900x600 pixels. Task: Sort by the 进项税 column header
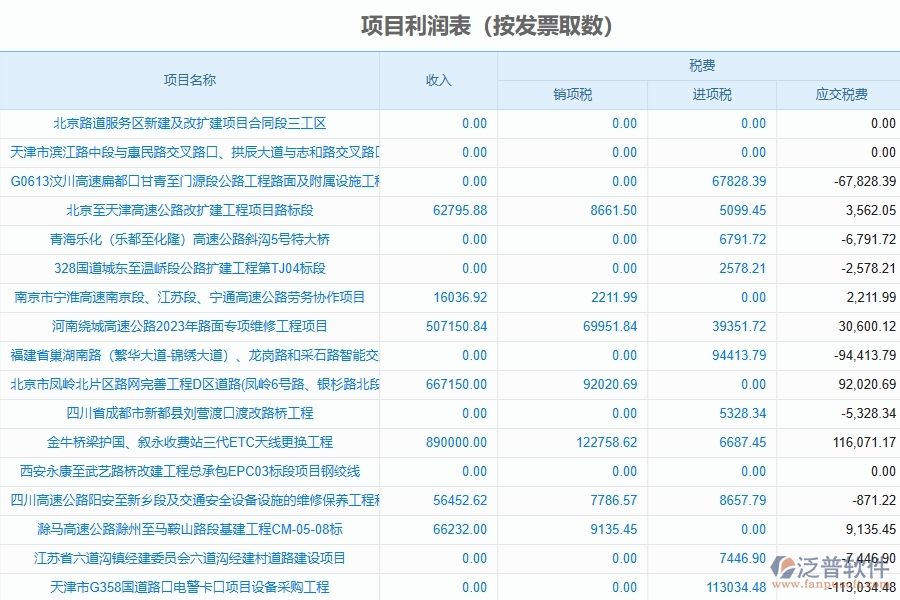coord(713,94)
